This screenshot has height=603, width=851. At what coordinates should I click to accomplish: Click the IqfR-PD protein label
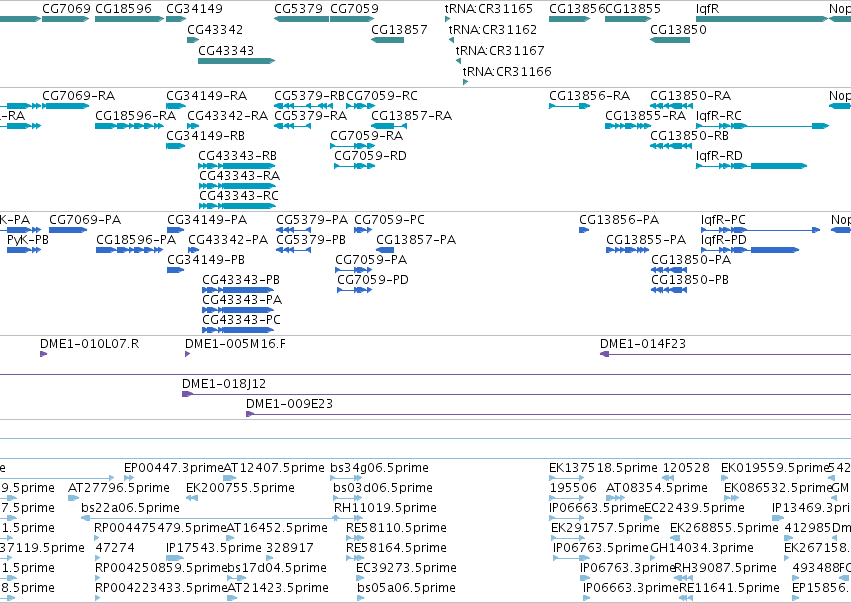click(x=724, y=240)
